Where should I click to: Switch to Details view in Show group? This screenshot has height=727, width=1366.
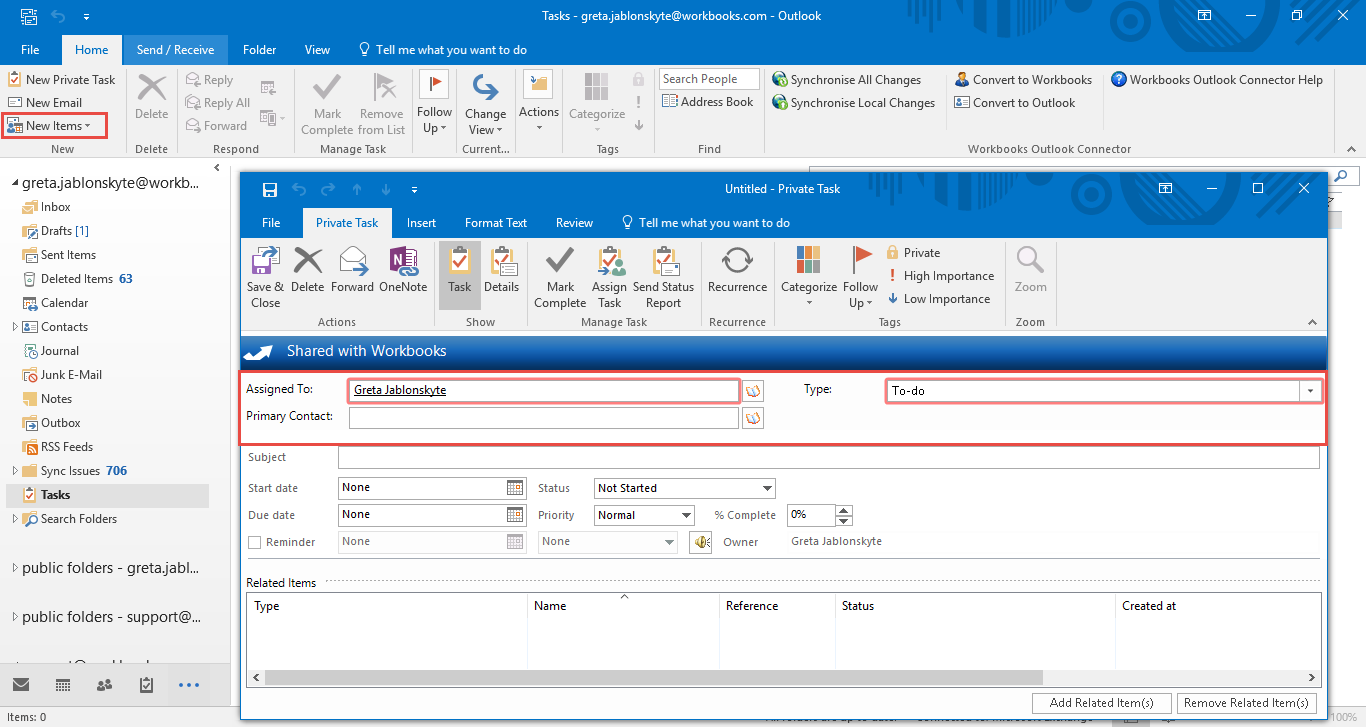(x=501, y=270)
